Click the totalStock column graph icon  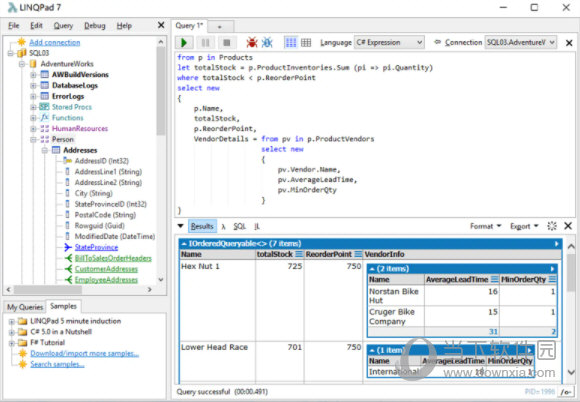(x=299, y=254)
